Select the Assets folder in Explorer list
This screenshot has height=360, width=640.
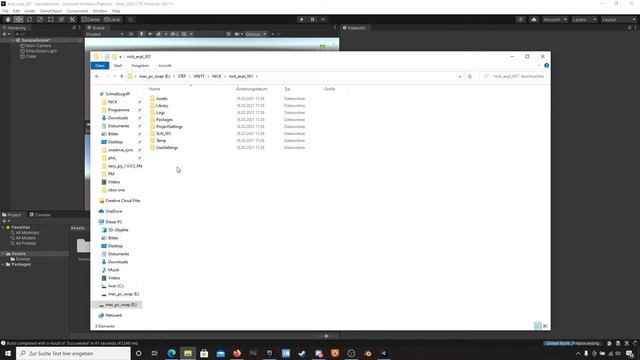[x=162, y=99]
